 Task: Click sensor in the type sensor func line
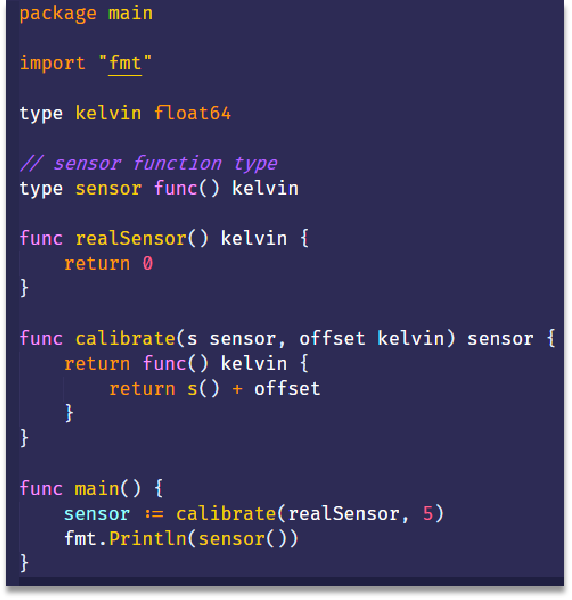click(109, 189)
